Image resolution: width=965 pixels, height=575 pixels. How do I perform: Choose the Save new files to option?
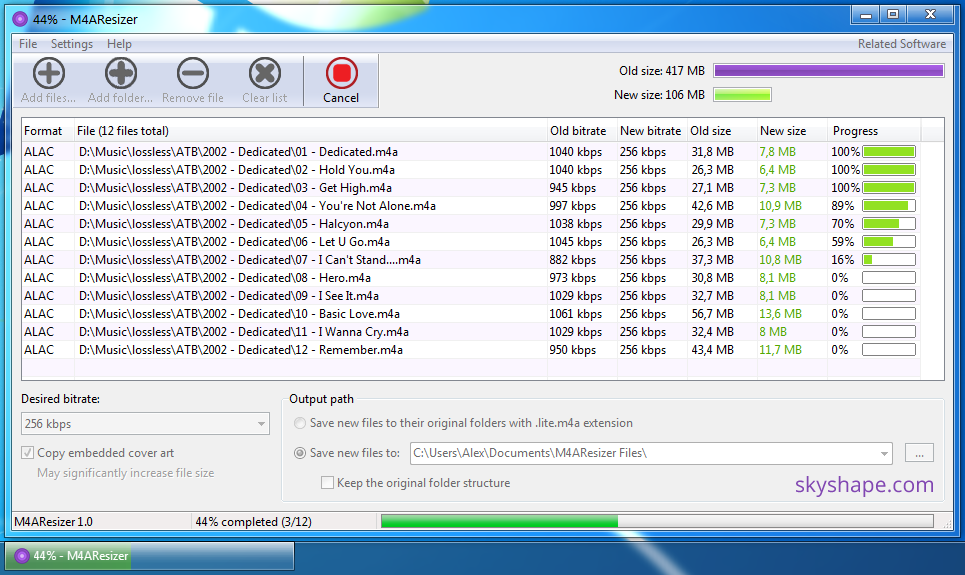click(300, 453)
